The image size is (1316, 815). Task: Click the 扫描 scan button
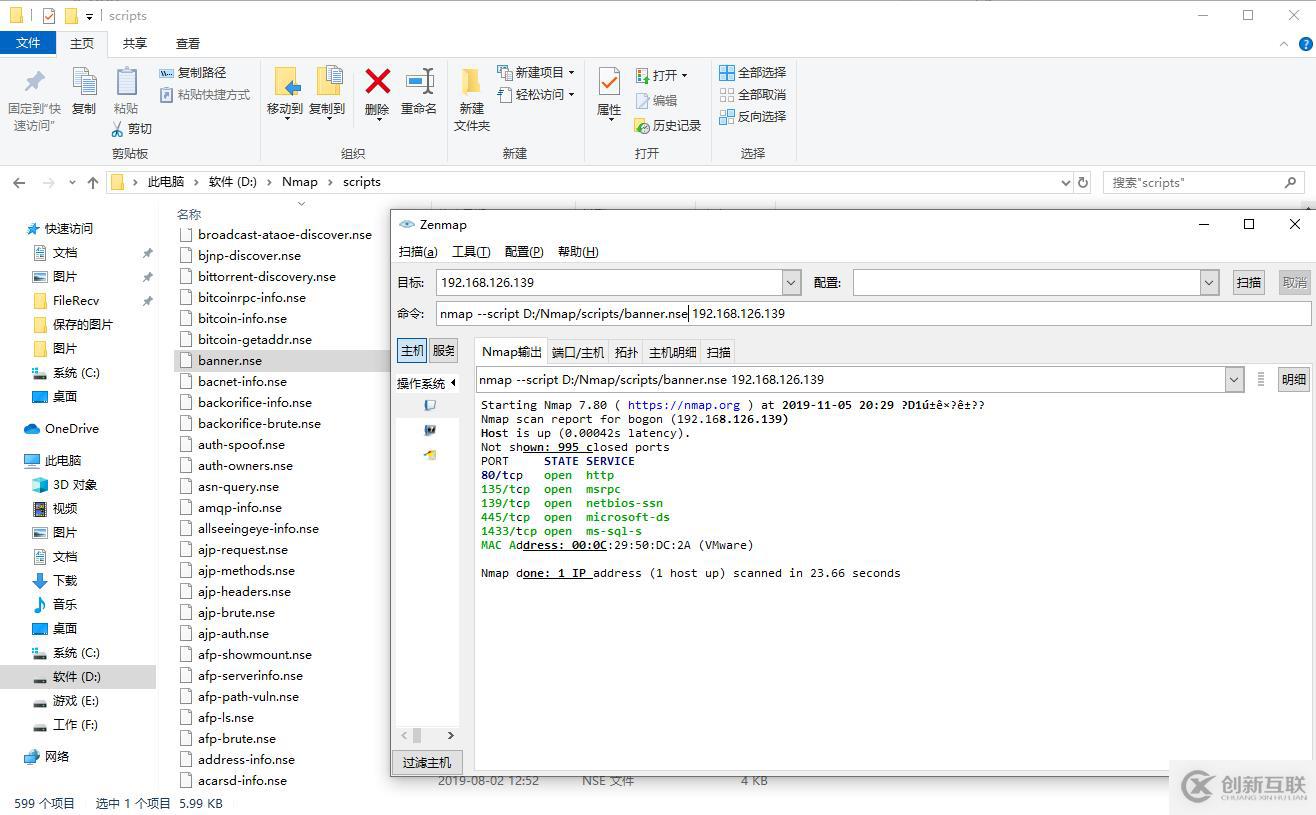point(1248,283)
